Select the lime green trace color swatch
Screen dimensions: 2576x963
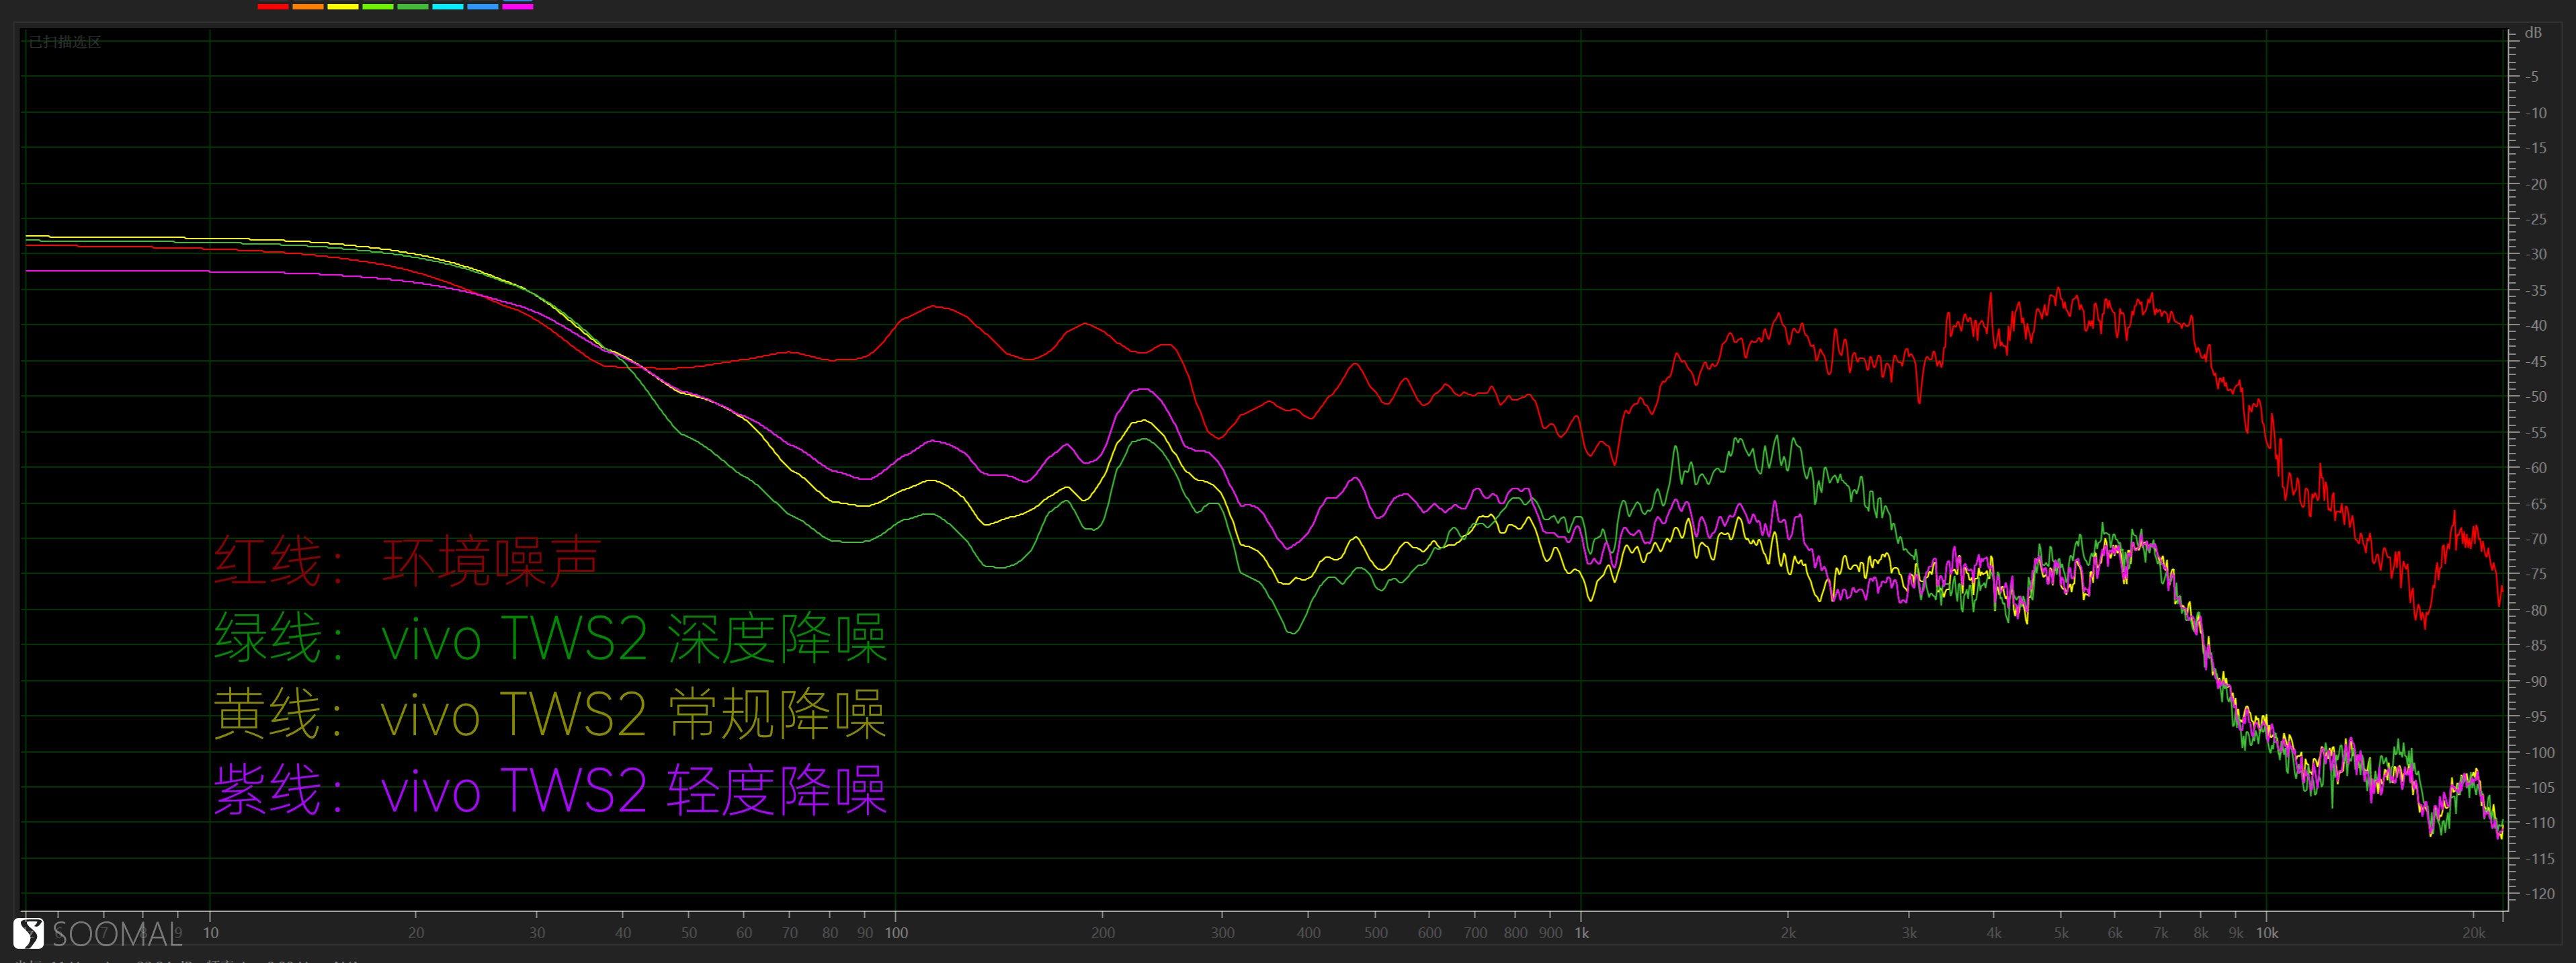378,7
